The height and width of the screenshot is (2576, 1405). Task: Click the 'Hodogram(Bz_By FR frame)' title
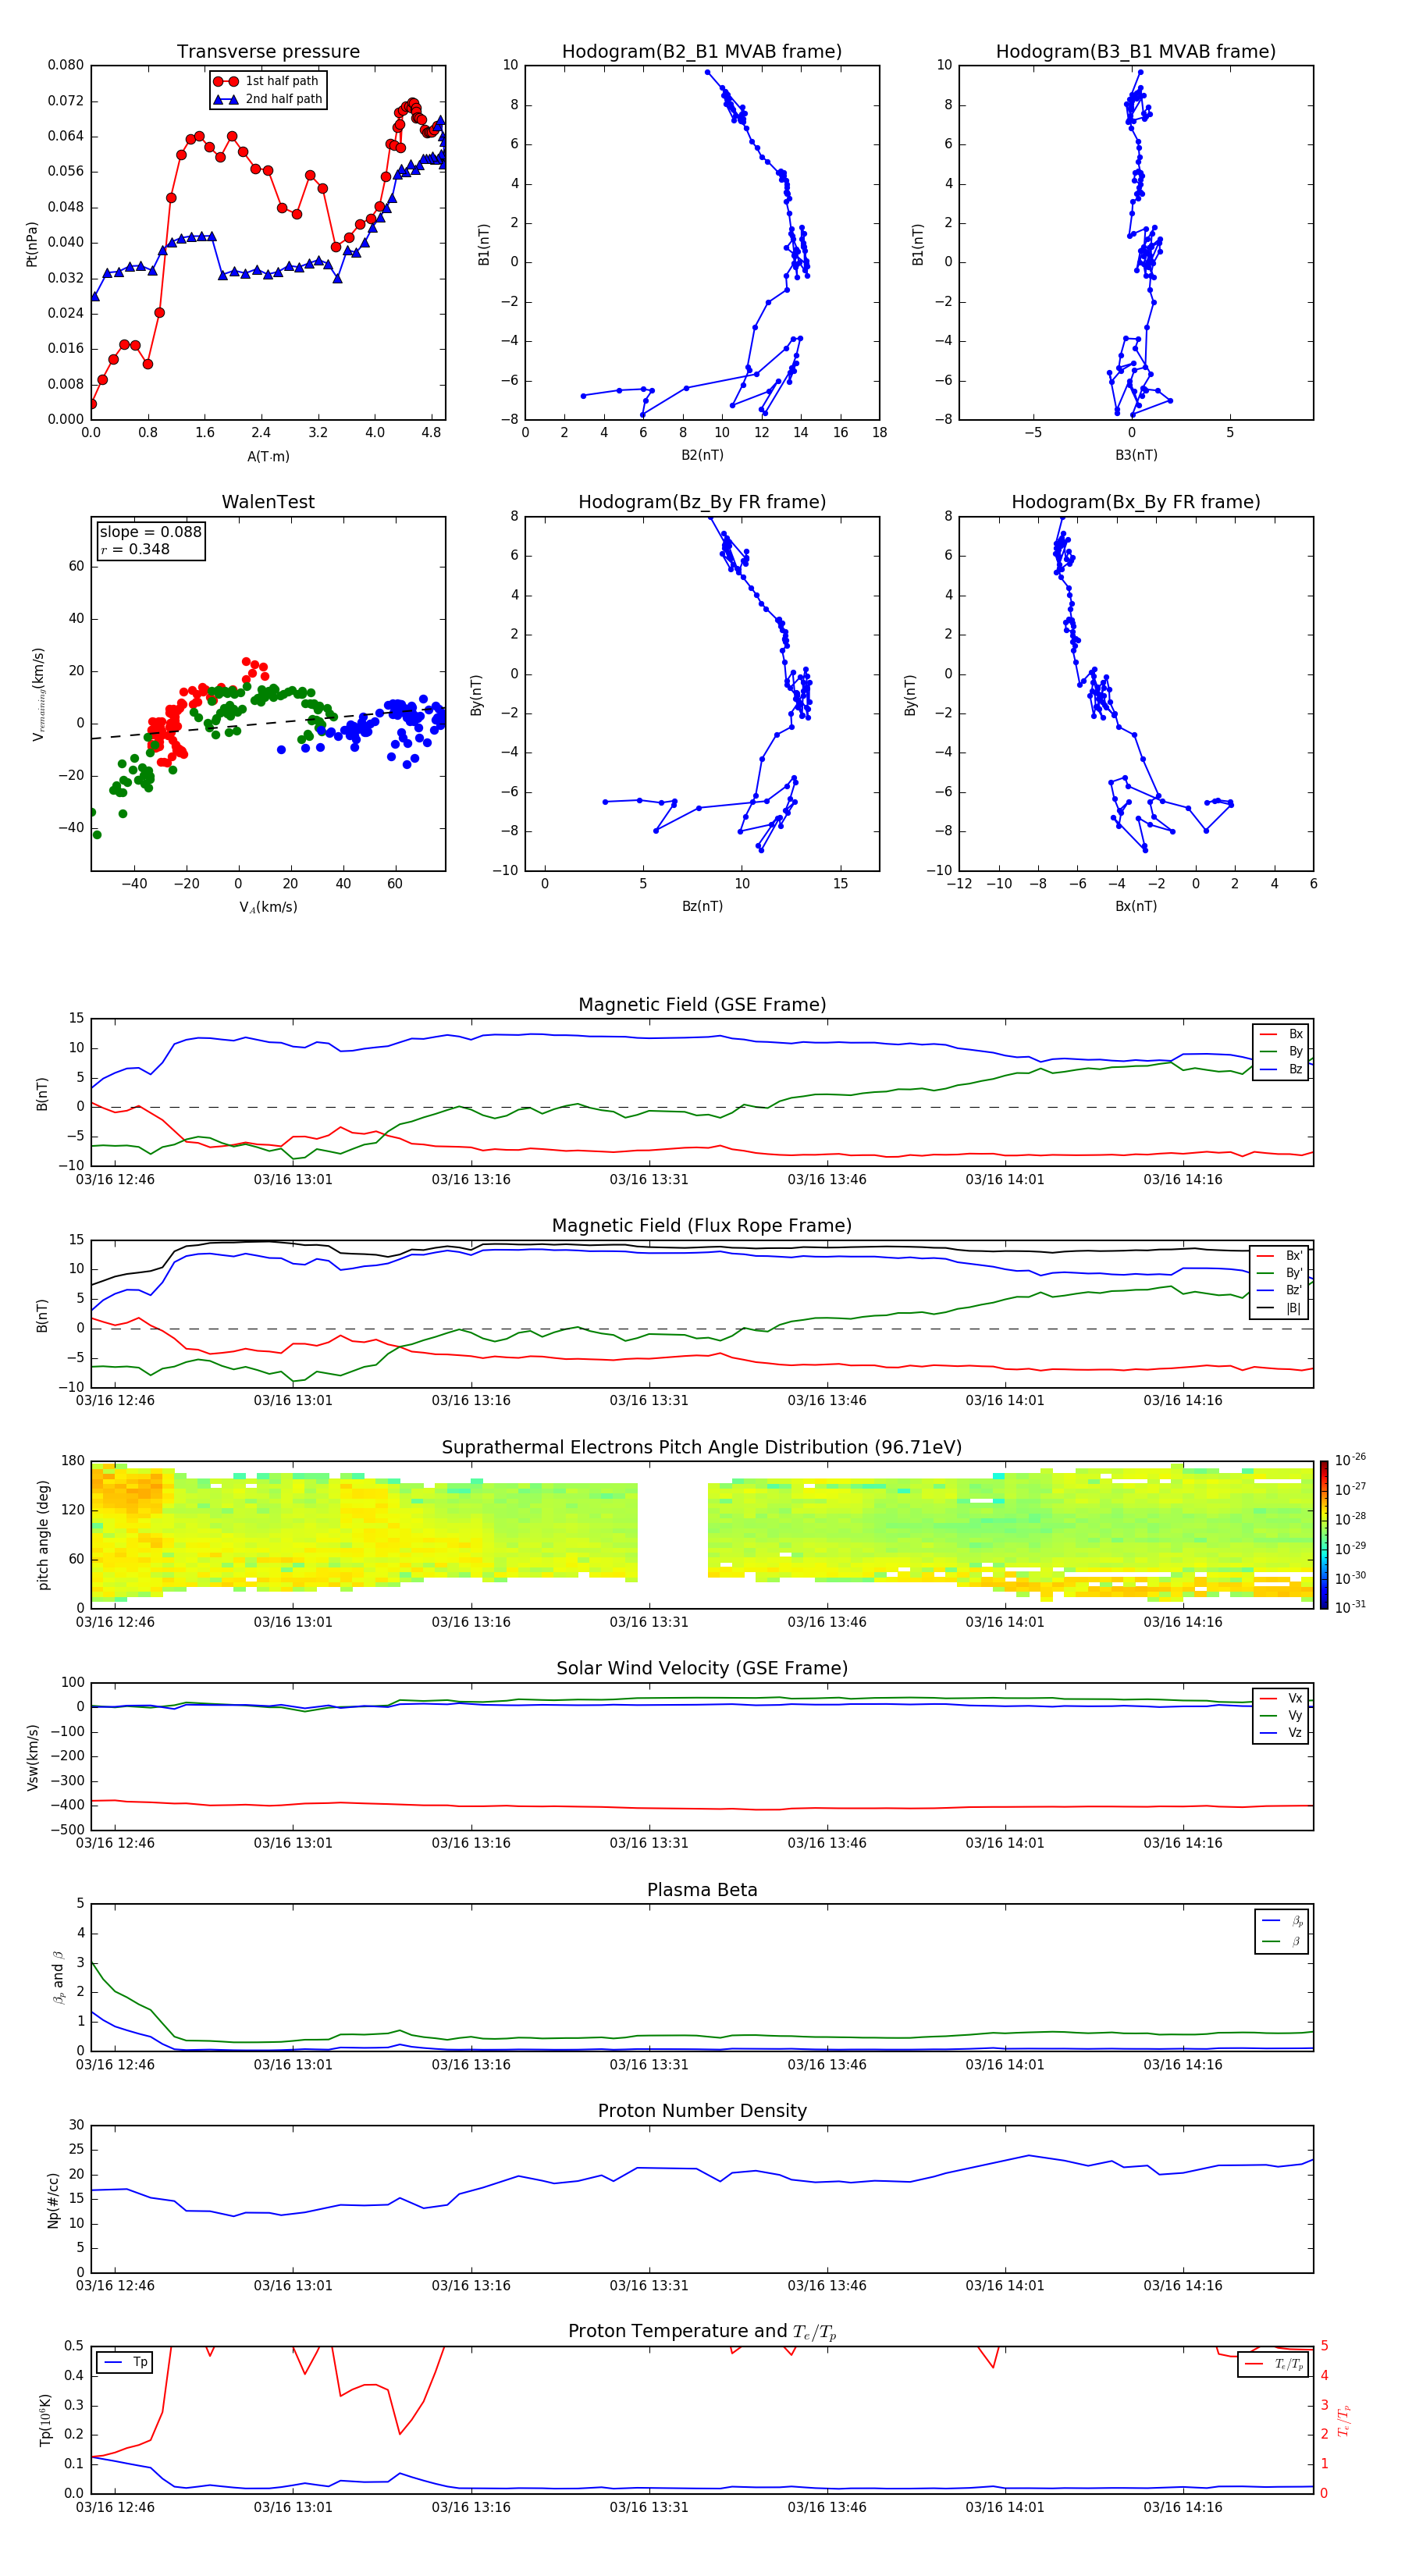point(702,502)
